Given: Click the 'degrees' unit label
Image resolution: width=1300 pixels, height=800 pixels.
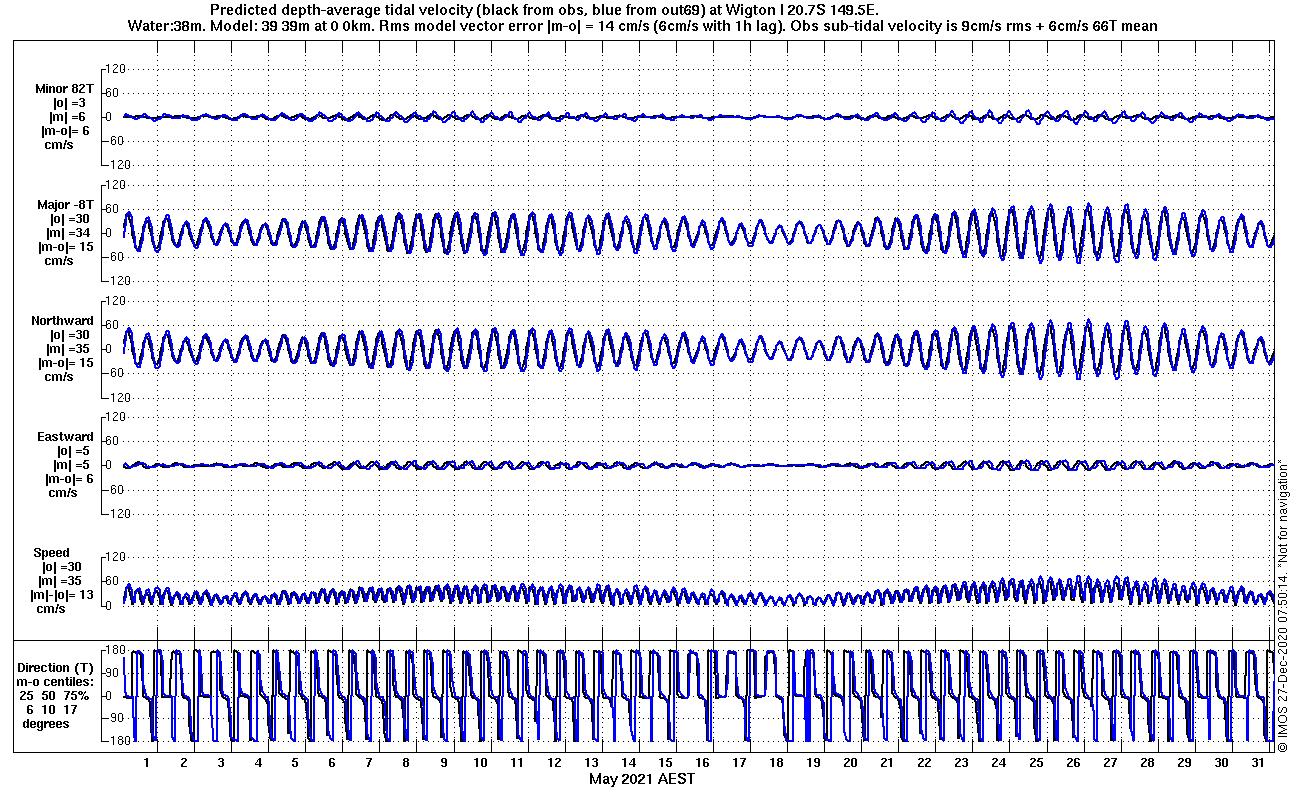Looking at the screenshot, I should [x=46, y=723].
